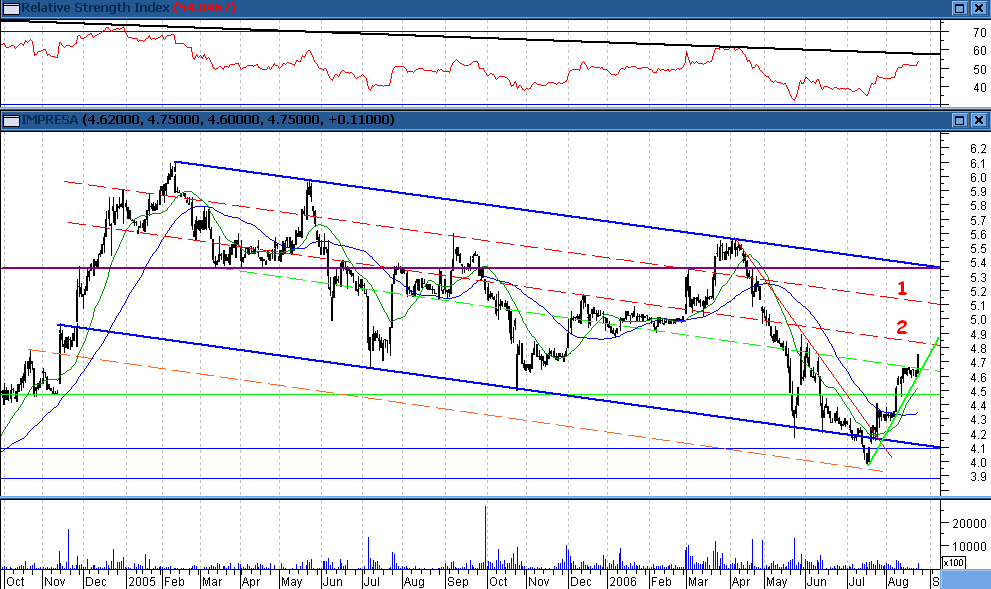
Task: Click the blue scroll area at bottom right
Action: click(x=966, y=580)
